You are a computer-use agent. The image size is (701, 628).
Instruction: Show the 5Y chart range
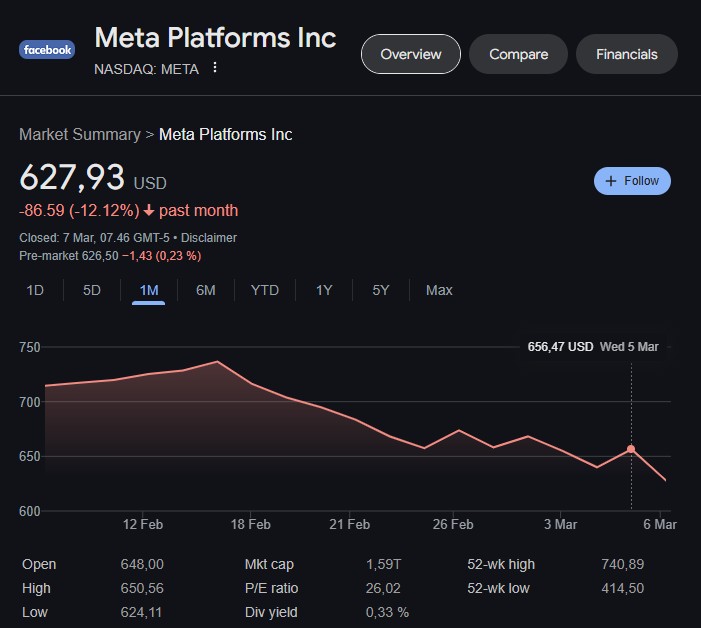[x=381, y=290]
